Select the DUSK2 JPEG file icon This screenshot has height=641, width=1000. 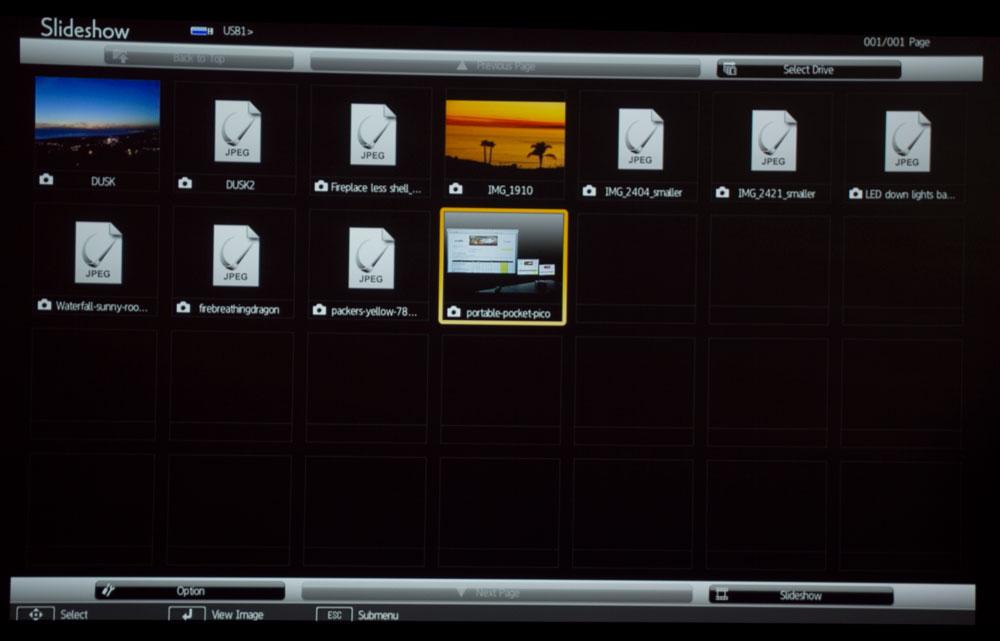pyautogui.click(x=237, y=131)
